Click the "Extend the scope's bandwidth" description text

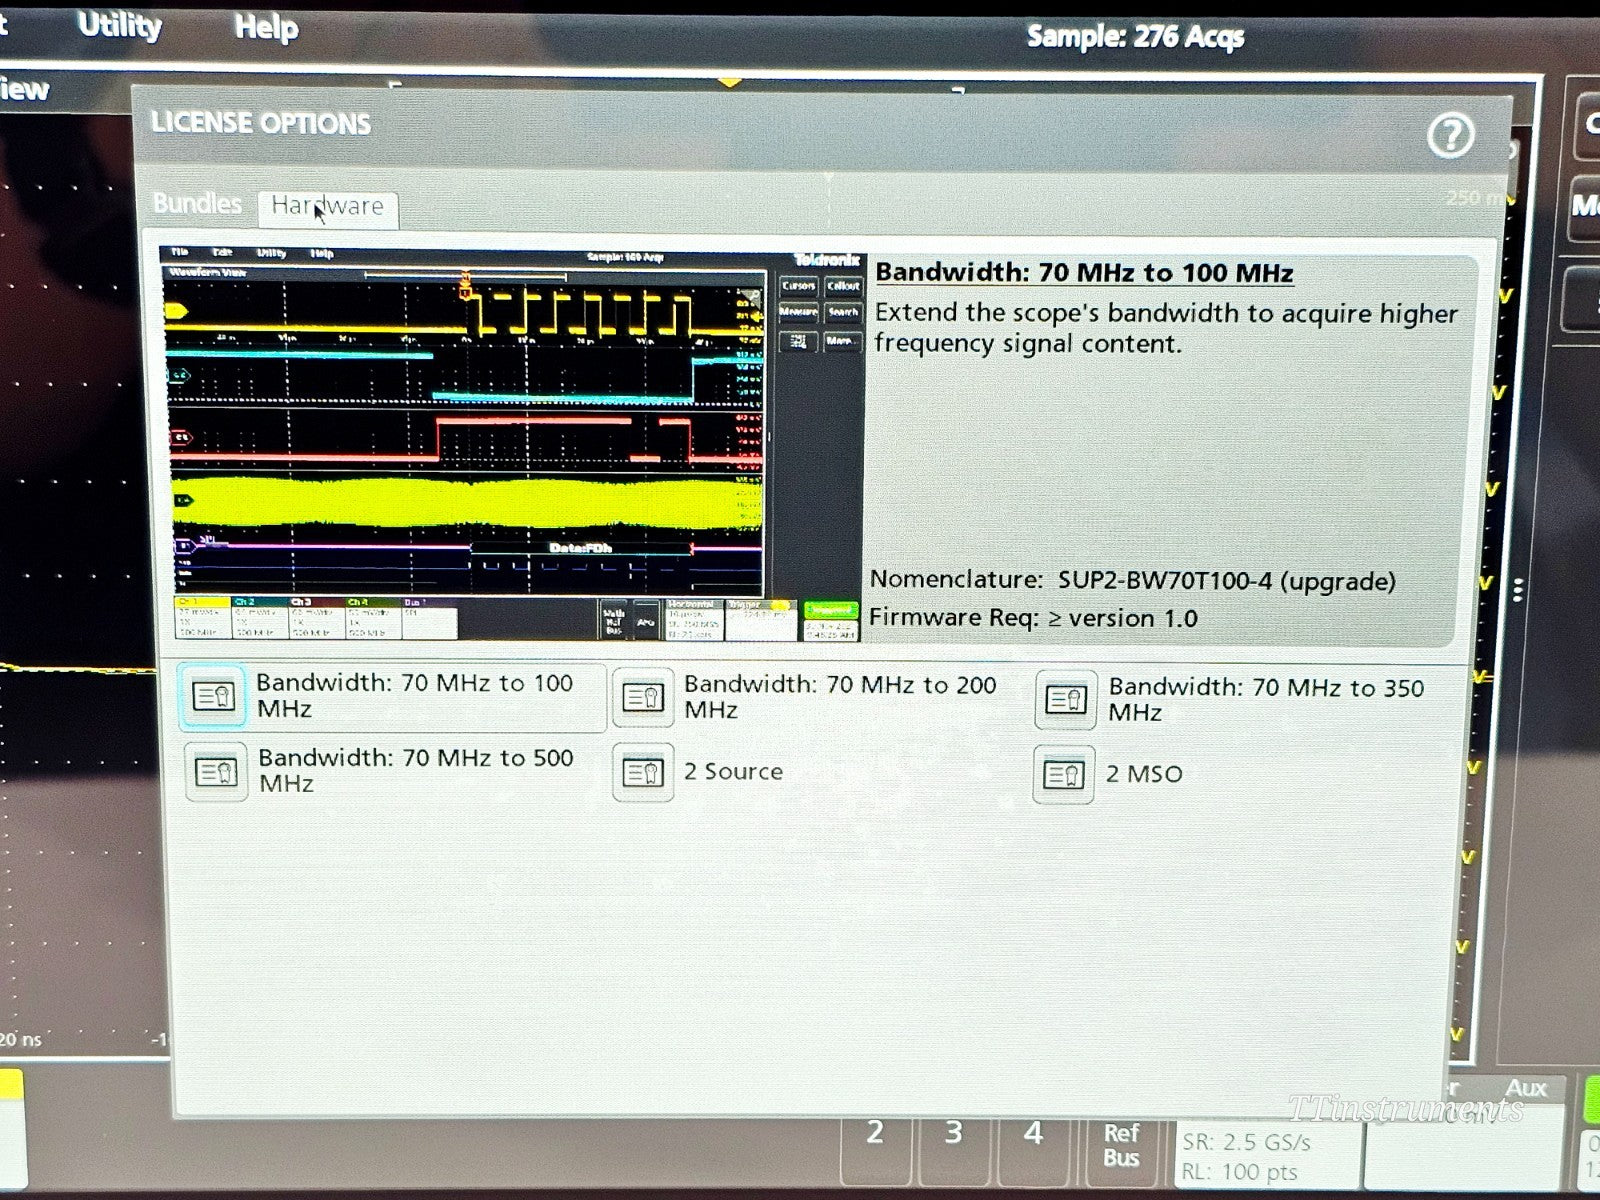coord(1166,328)
